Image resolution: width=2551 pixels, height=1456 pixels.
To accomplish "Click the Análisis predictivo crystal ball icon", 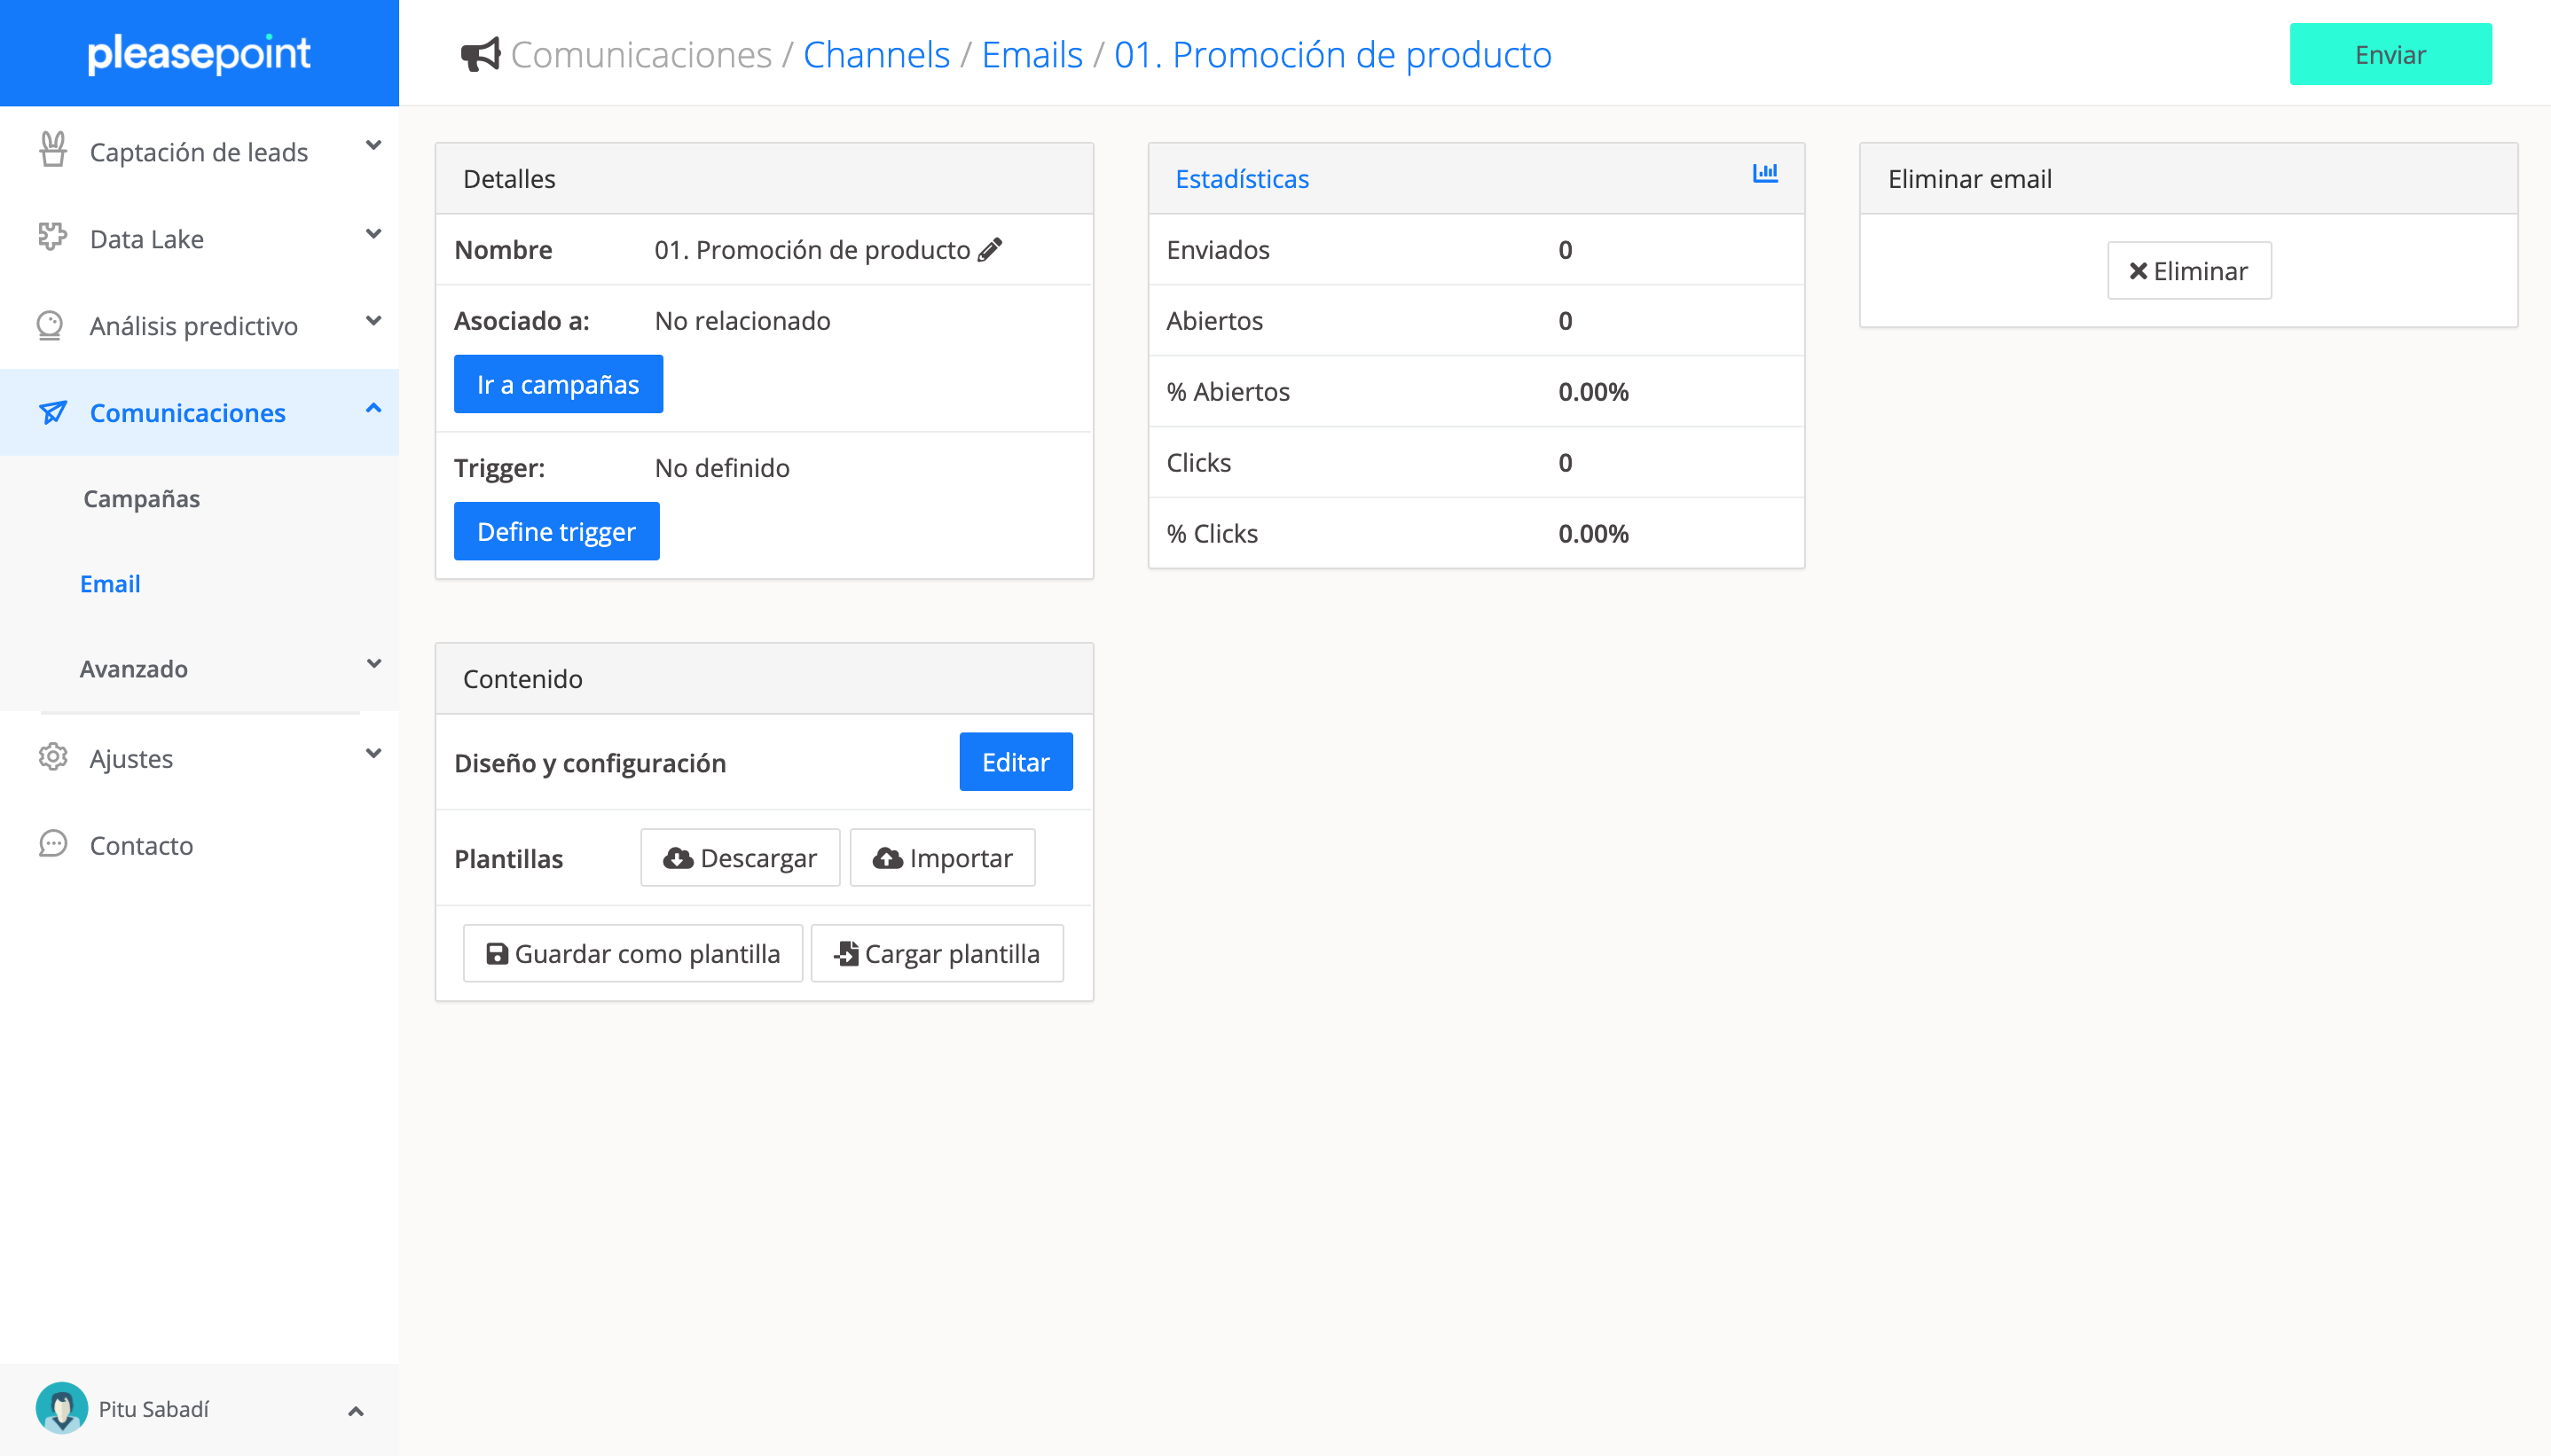I will coord(50,325).
